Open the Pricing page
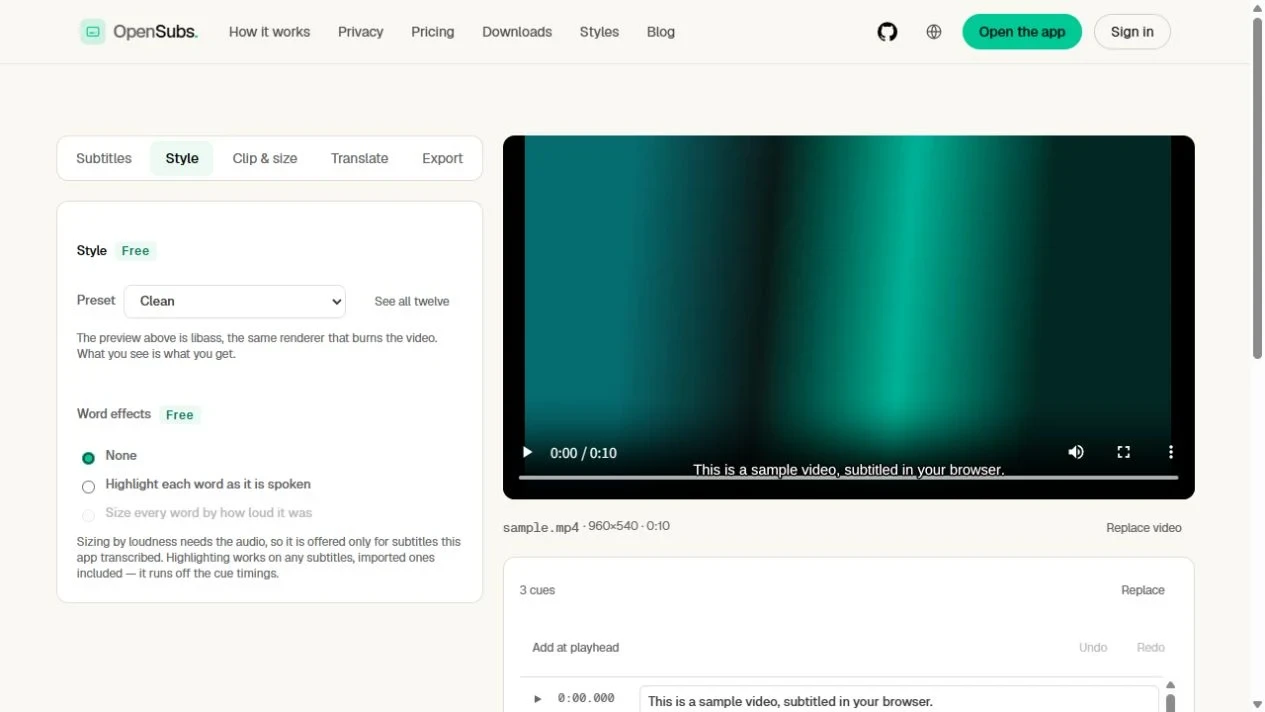This screenshot has width=1265, height=712. pyautogui.click(x=432, y=32)
